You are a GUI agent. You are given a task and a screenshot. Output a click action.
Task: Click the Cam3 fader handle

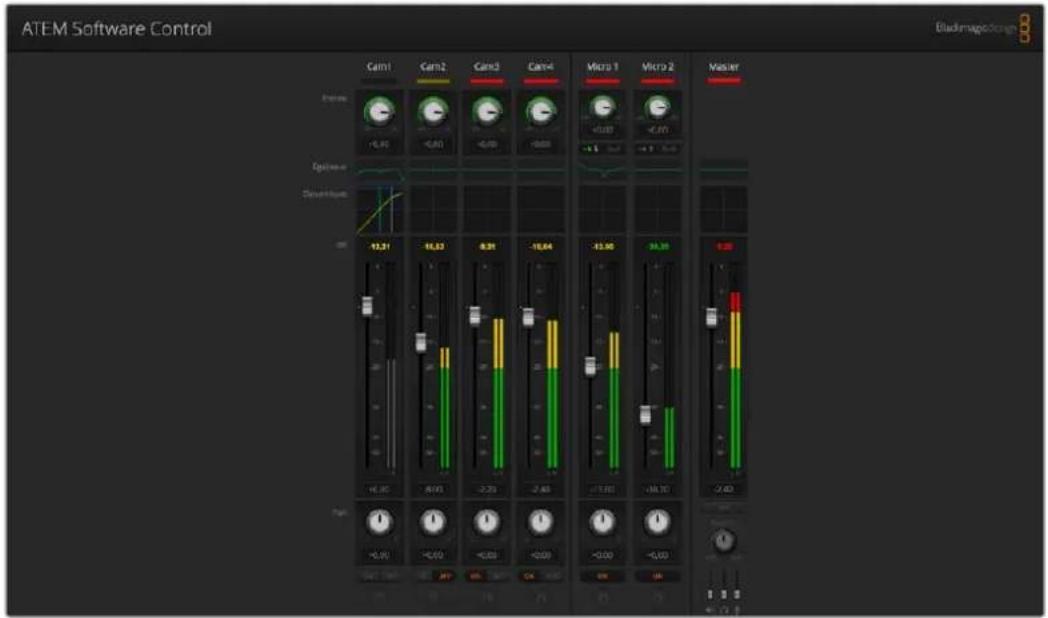[x=475, y=315]
